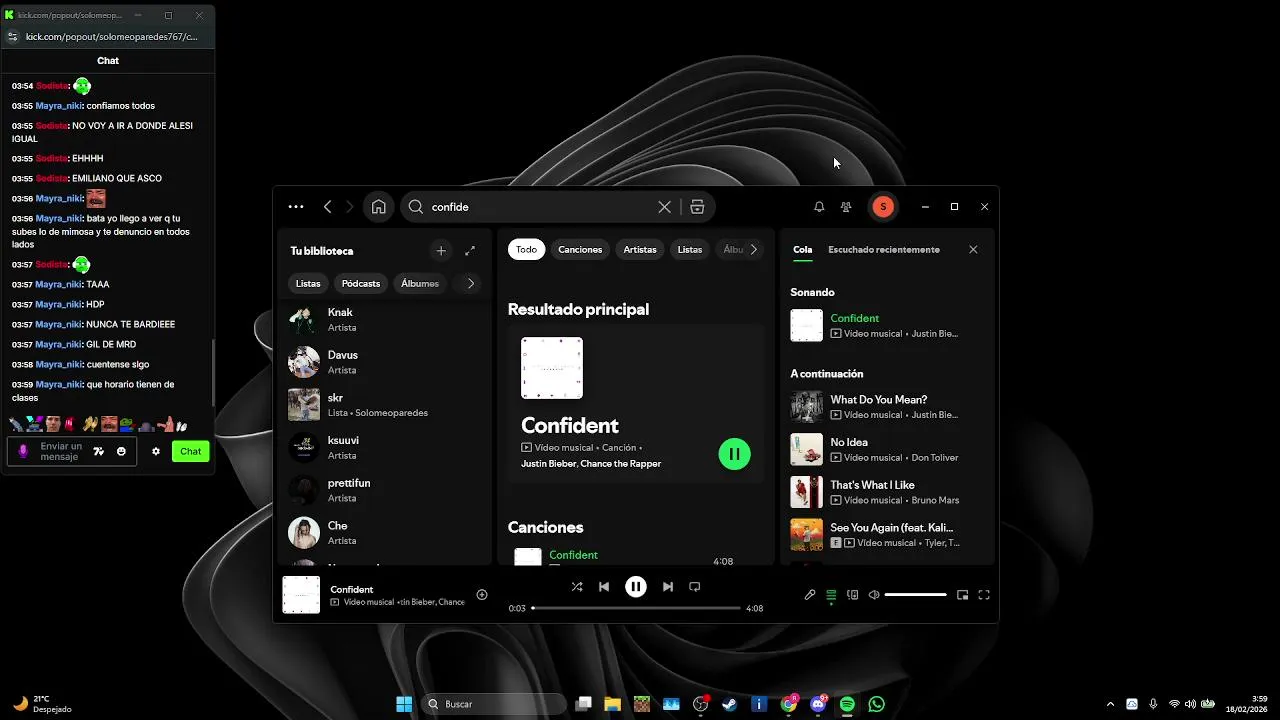Screen dimensions: 1280x720
Task: Open artist ksuuvi in library
Action: coord(385,447)
